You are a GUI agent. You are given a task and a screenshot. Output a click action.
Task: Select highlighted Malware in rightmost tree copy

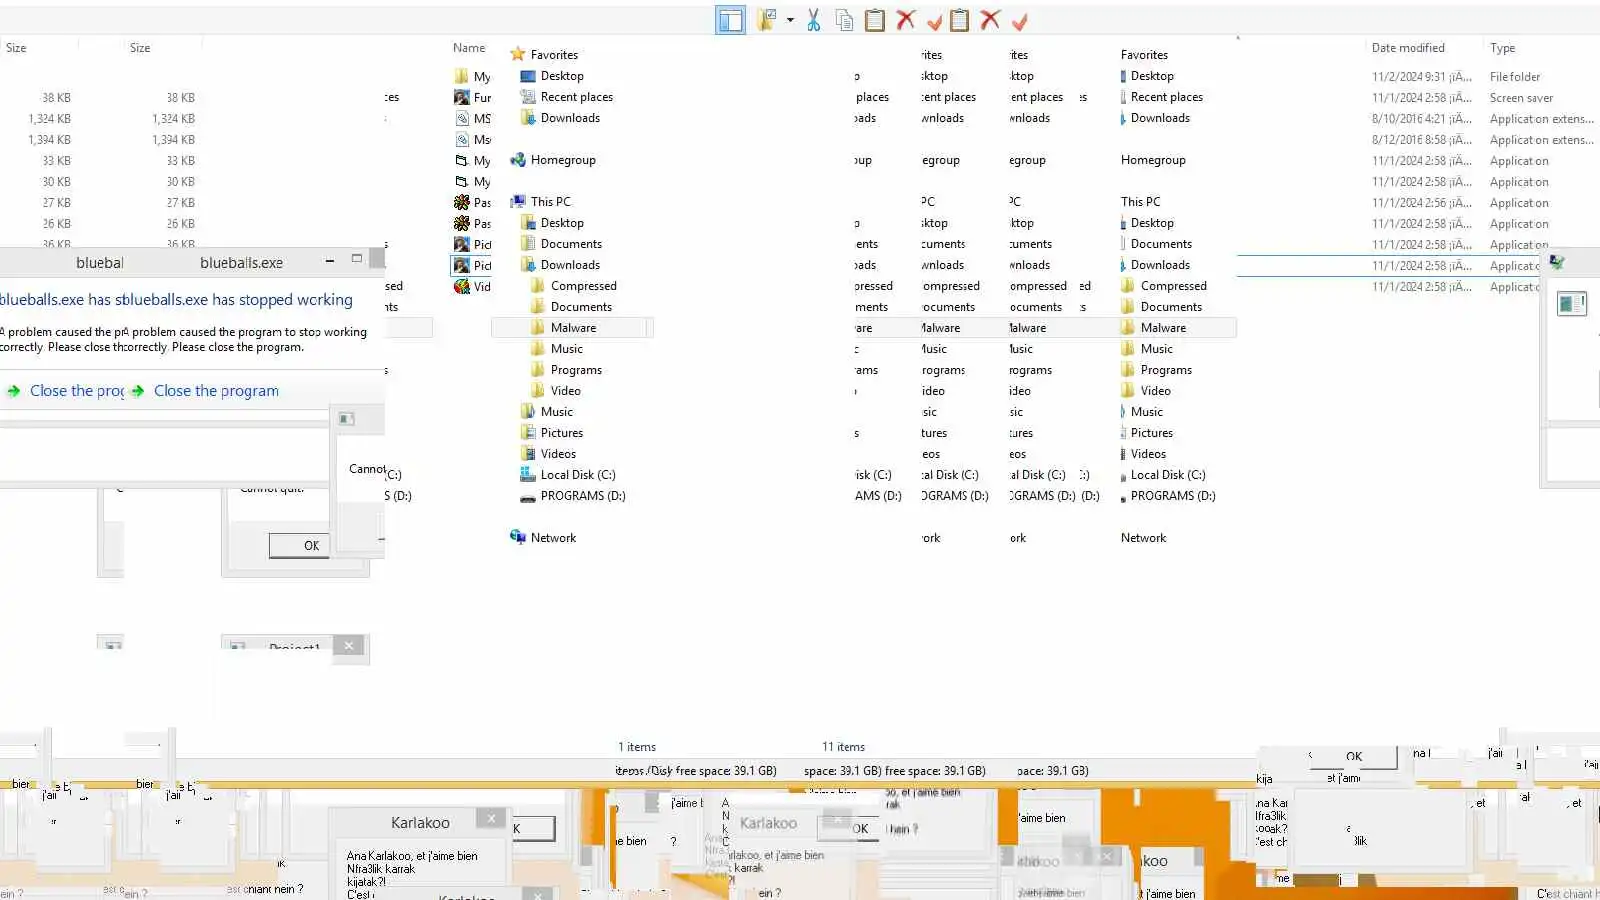click(1163, 328)
